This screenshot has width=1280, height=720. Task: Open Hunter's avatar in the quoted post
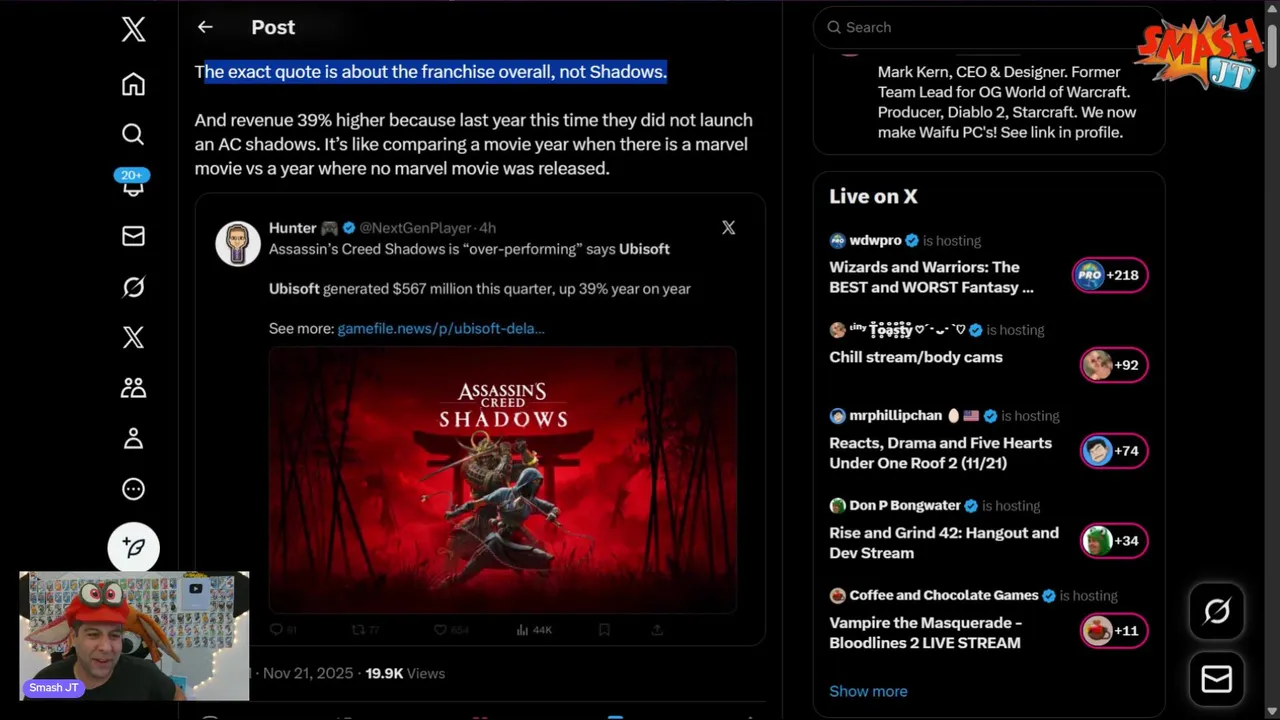click(238, 243)
